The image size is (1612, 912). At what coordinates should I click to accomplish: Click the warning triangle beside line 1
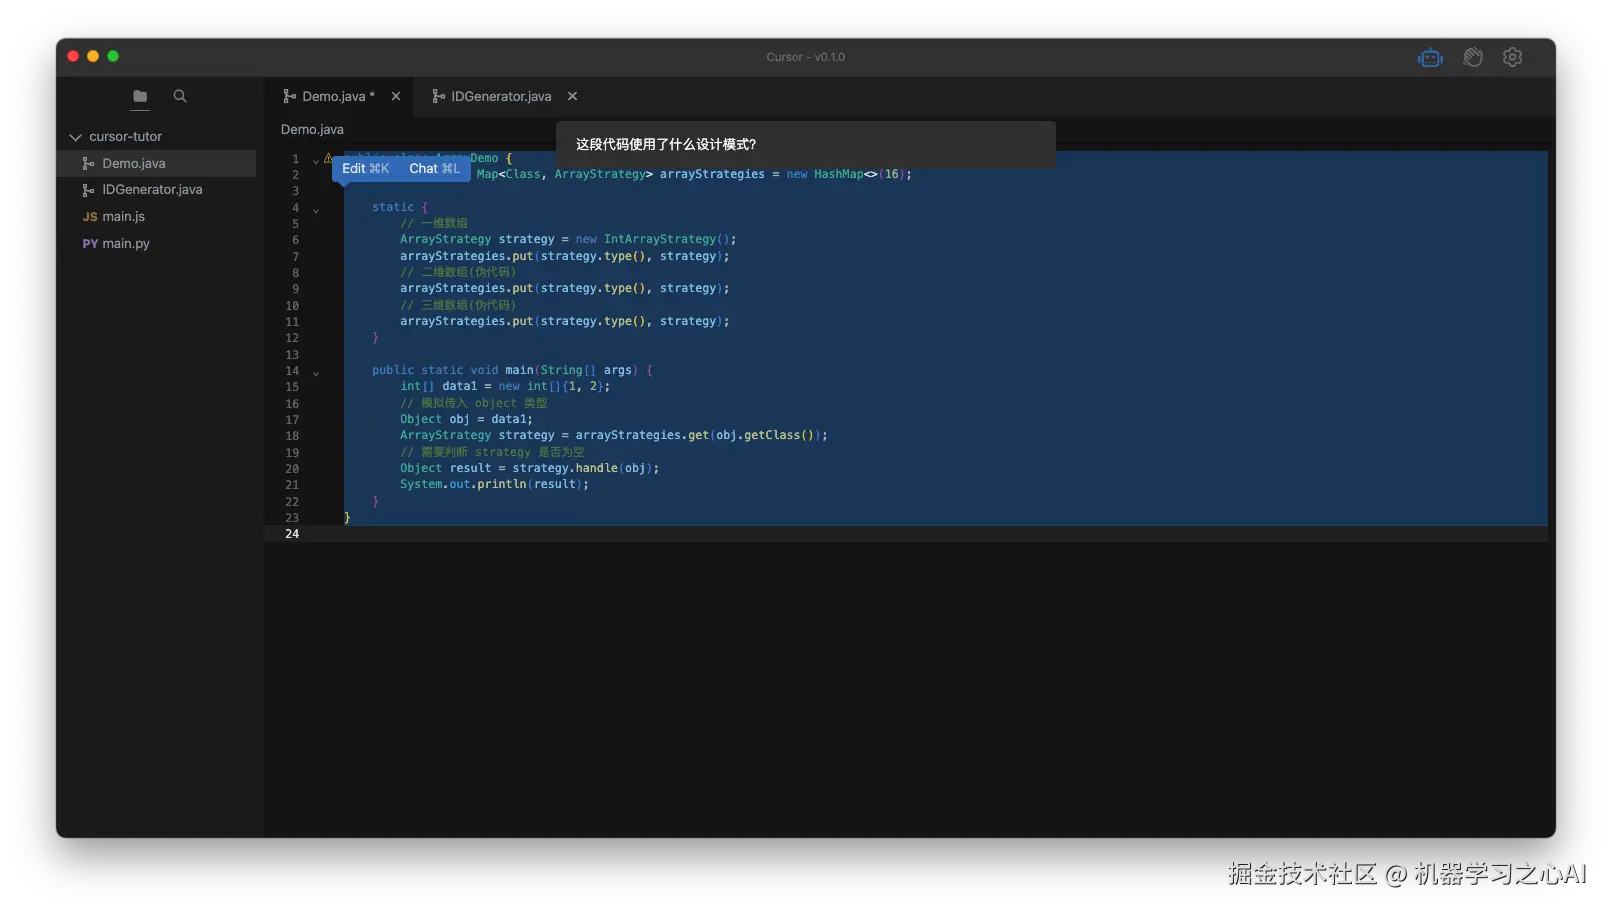coord(328,158)
